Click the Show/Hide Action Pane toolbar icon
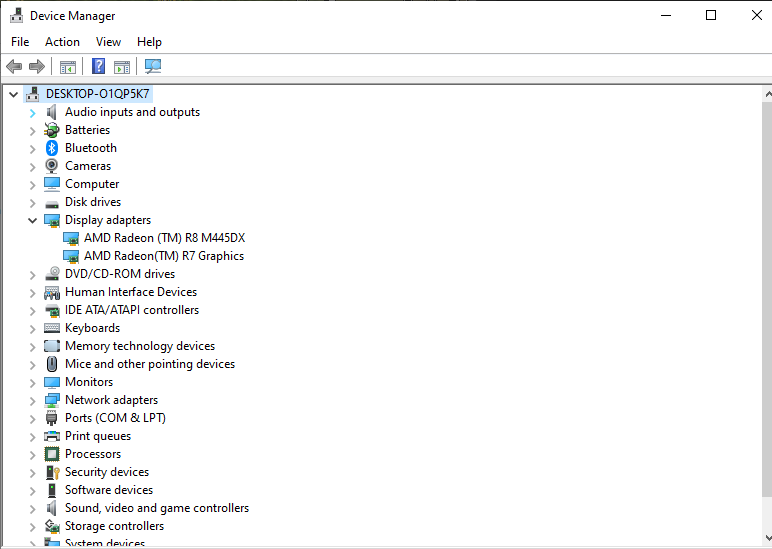 pos(122,66)
